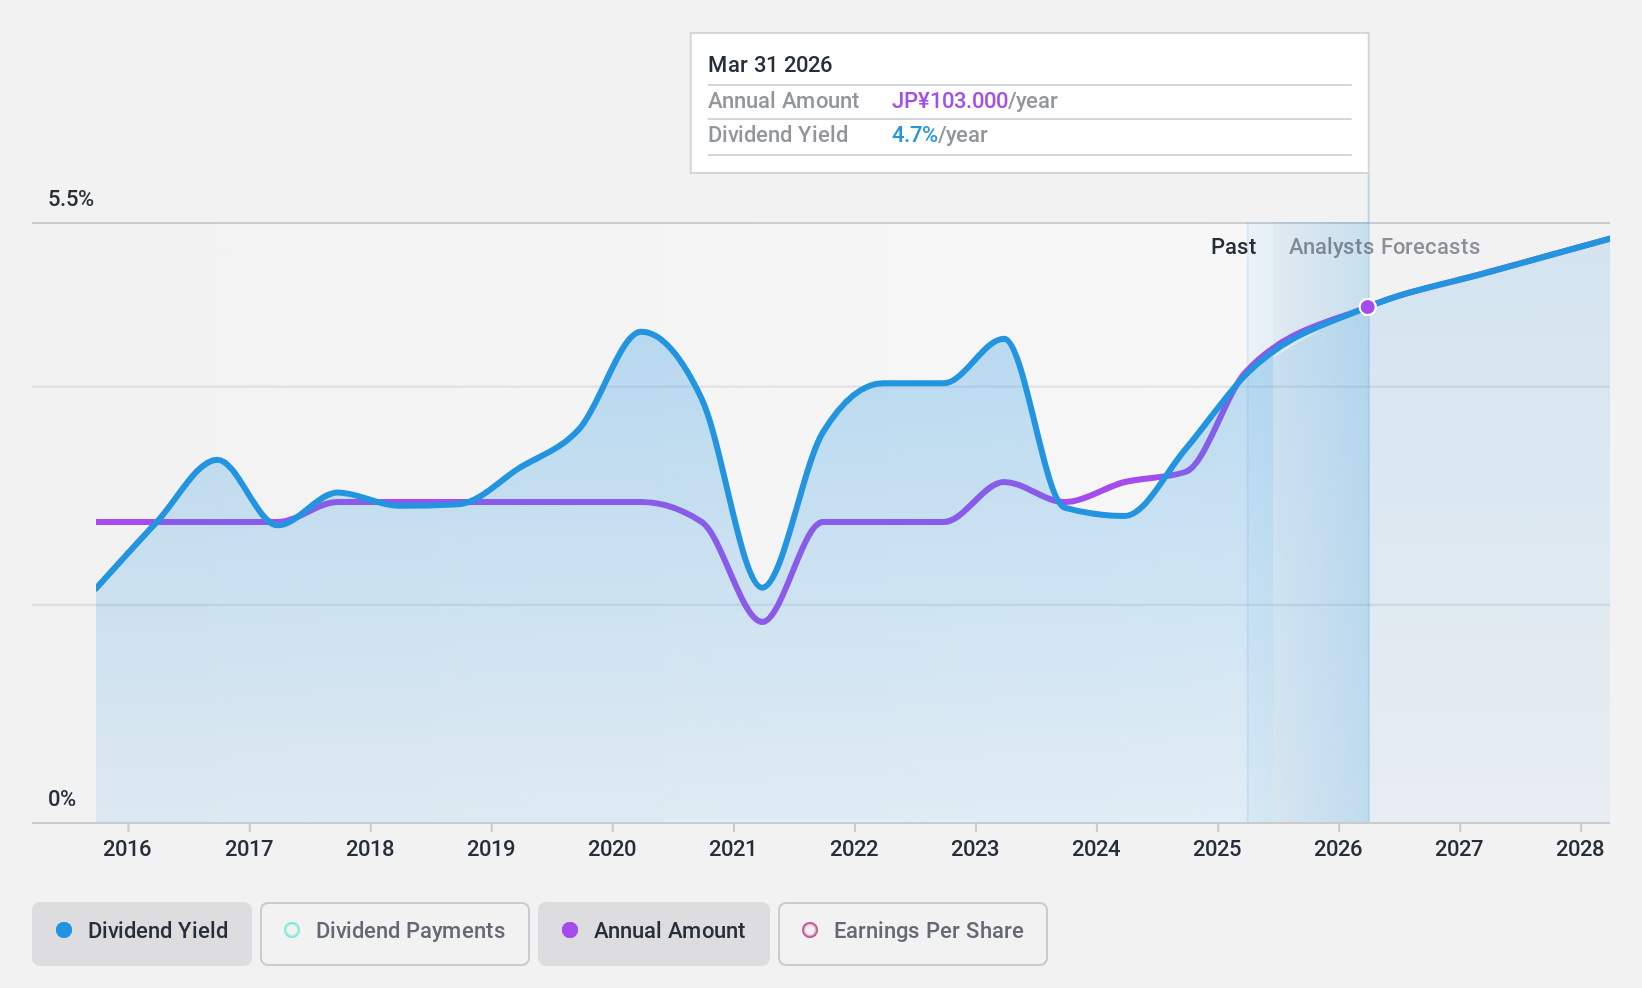Click the 2026 x-axis label
This screenshot has width=1642, height=988.
tap(1338, 849)
